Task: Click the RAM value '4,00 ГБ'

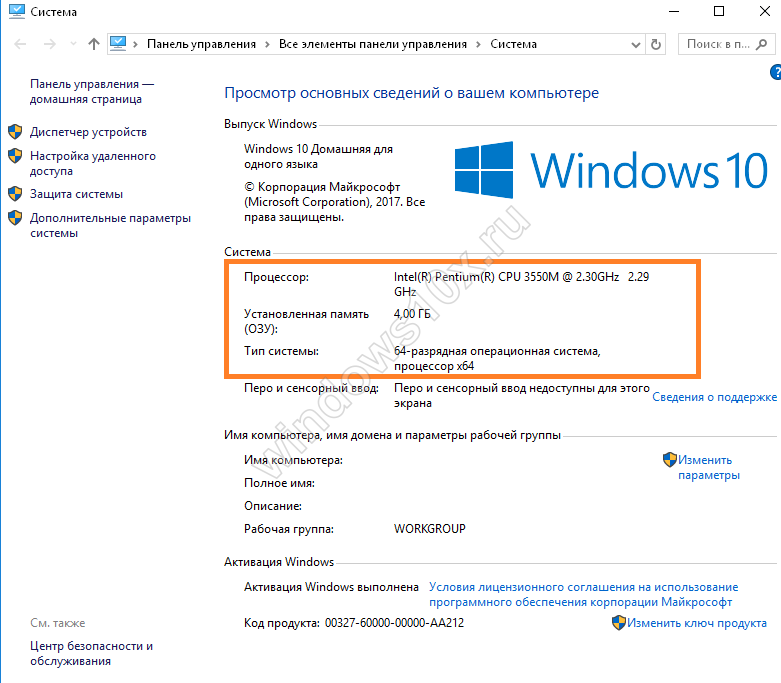Action: 412,314
